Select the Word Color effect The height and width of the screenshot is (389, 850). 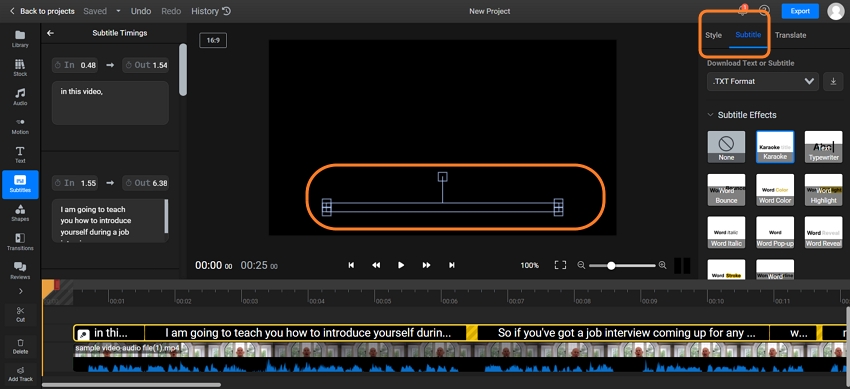point(775,190)
